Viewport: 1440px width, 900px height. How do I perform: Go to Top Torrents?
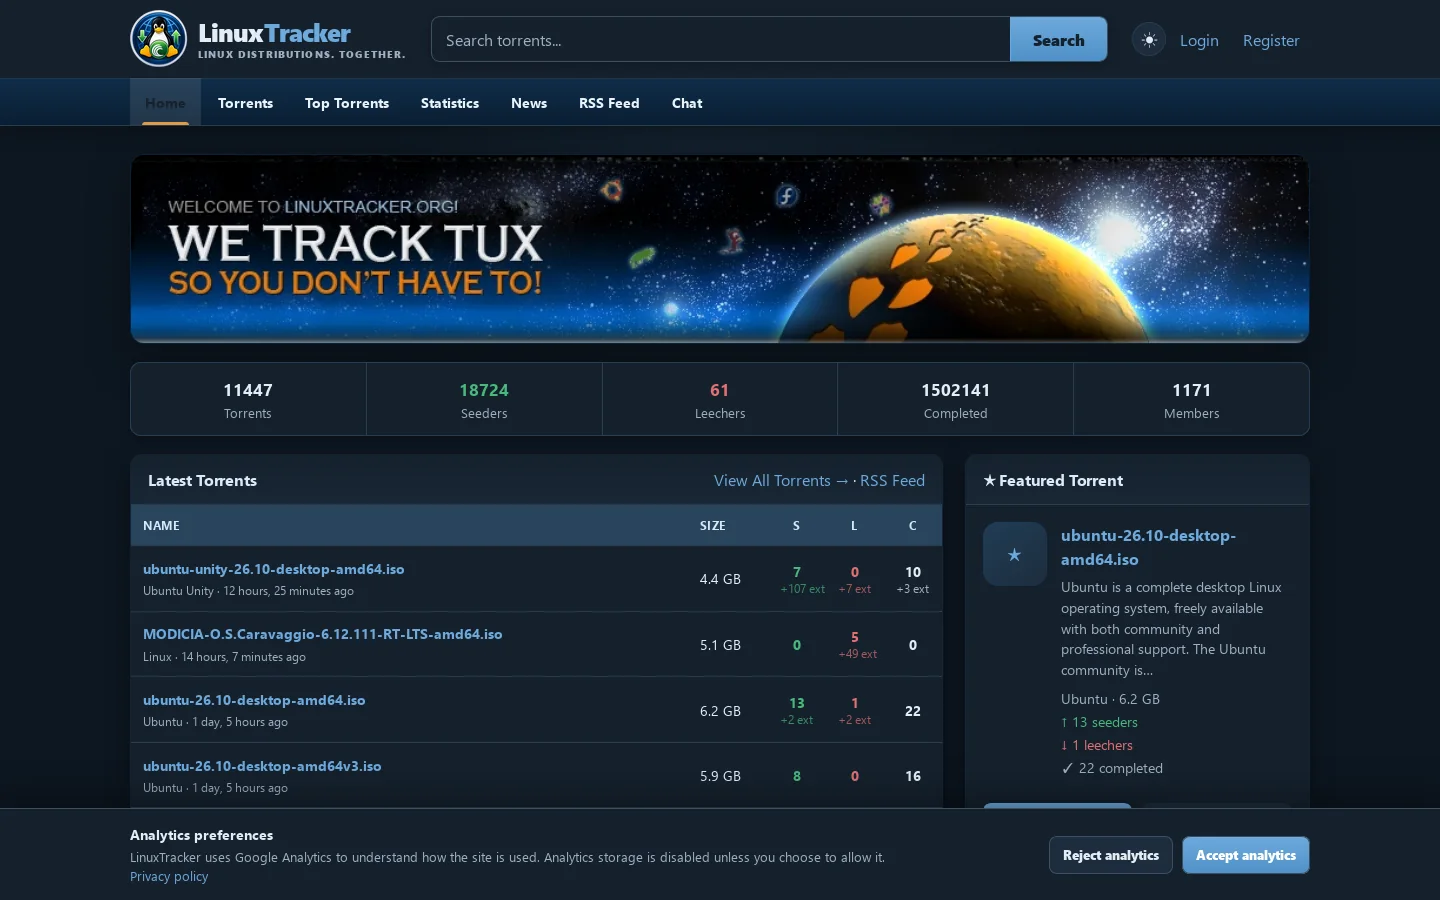[347, 103]
